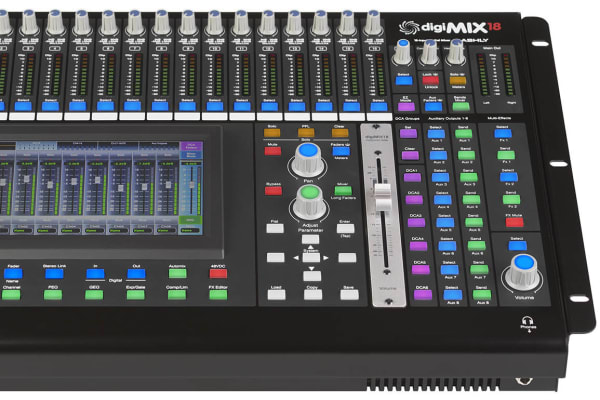This screenshot has height=400, width=600.
Task: Push the center System button
Action: click(x=311, y=257)
